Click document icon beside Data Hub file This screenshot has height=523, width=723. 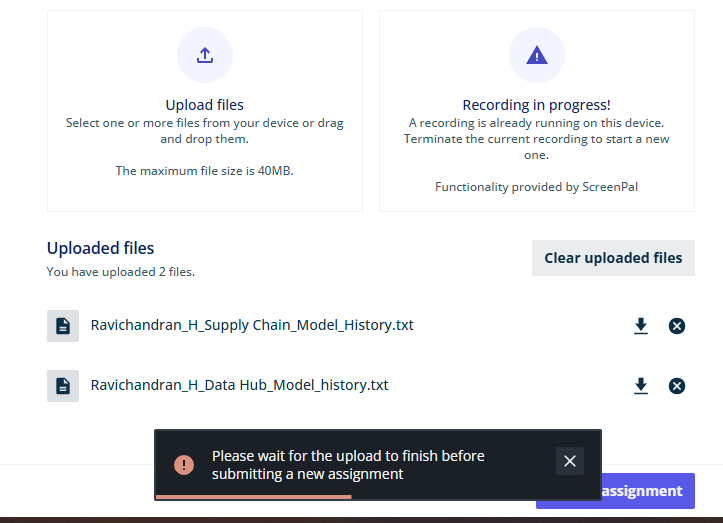tap(63, 386)
